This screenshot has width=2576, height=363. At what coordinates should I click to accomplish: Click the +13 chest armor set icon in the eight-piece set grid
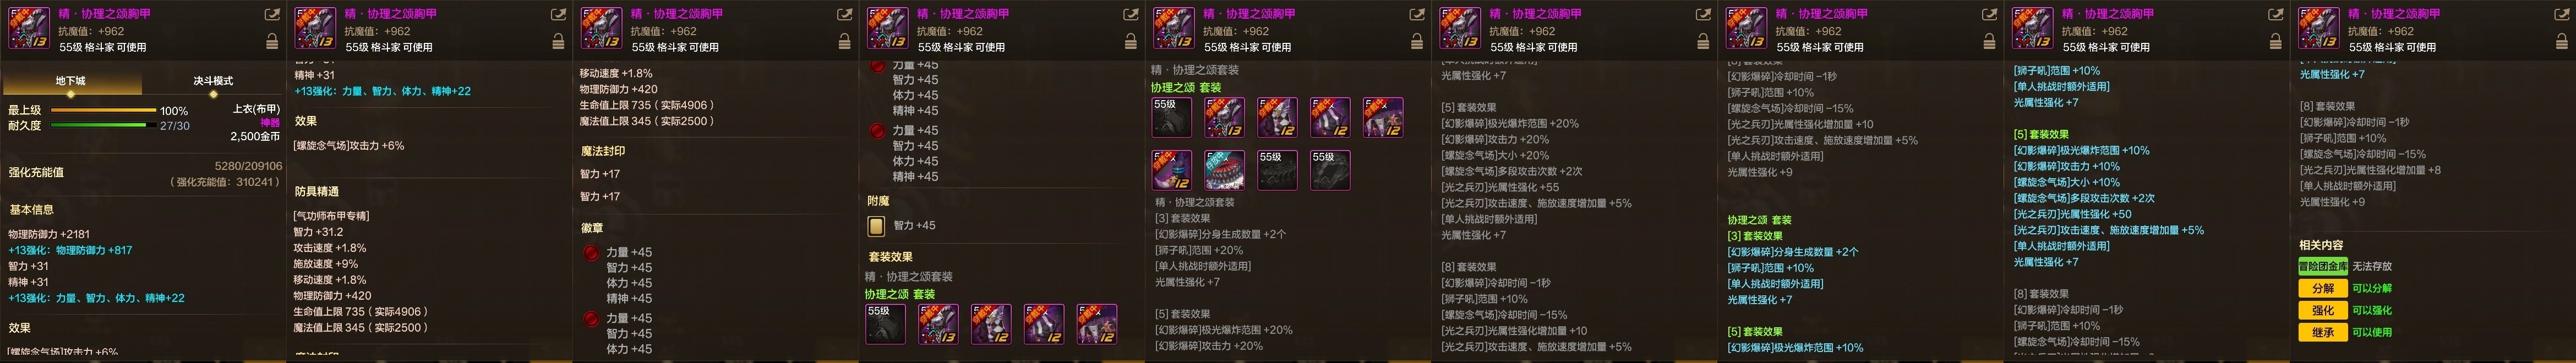[x=1224, y=117]
